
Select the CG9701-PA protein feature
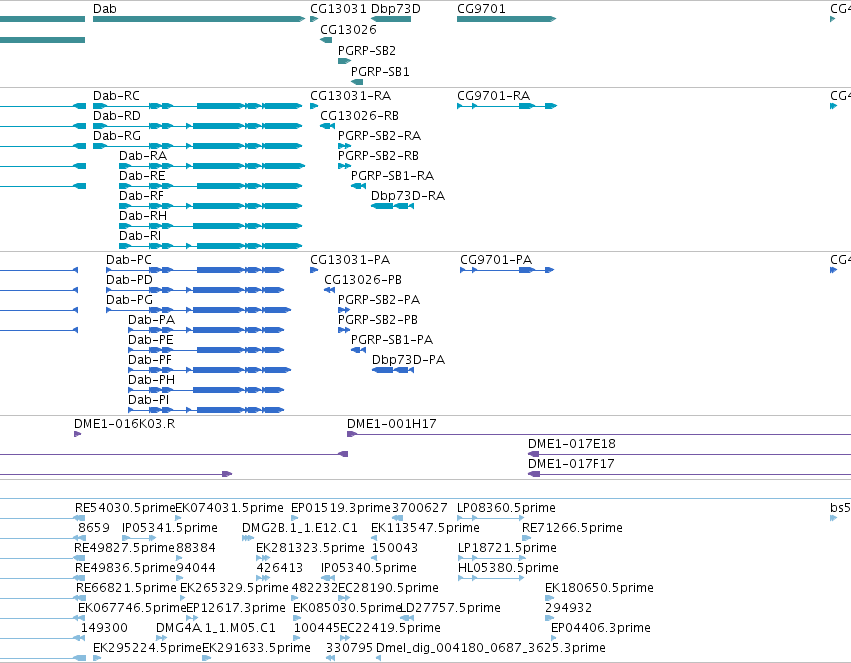tap(507, 270)
